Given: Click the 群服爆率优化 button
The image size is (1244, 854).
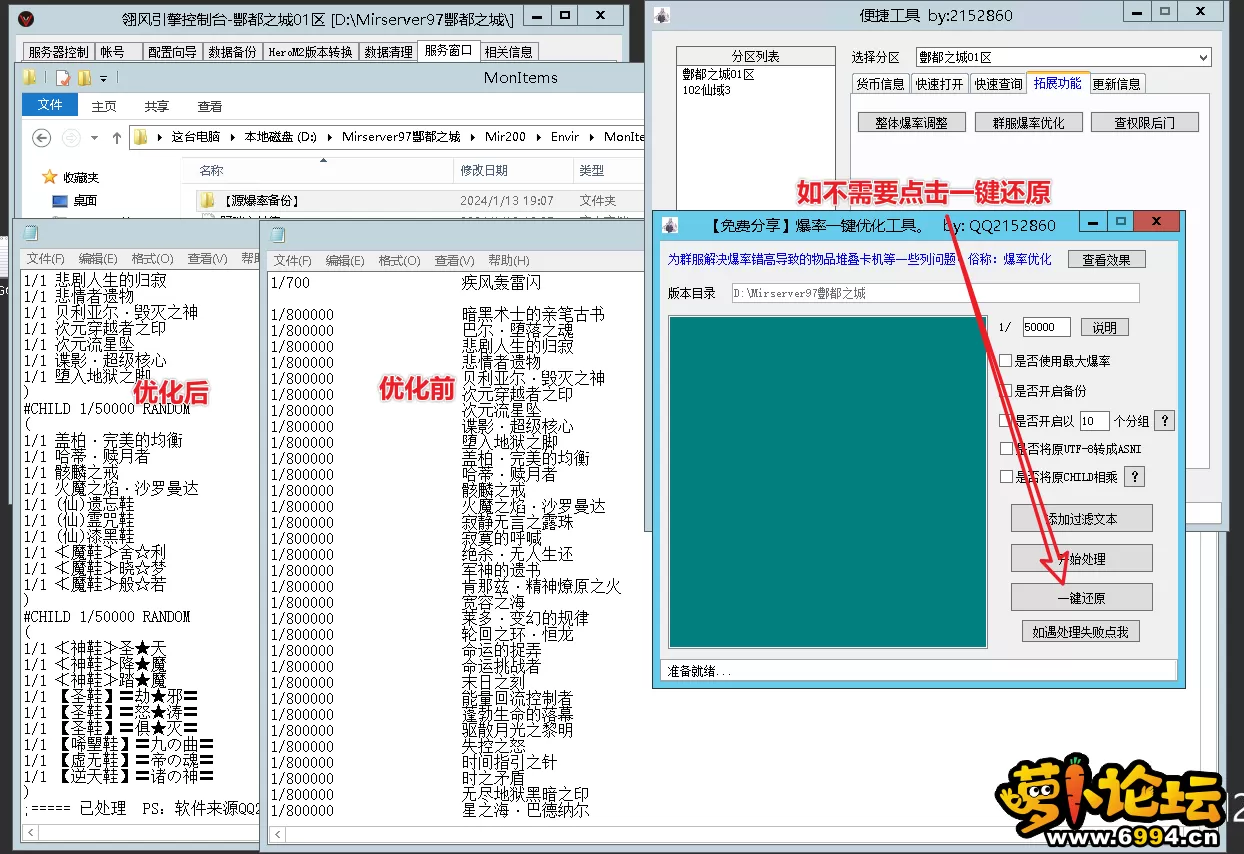Looking at the screenshot, I should pyautogui.click(x=1028, y=123).
